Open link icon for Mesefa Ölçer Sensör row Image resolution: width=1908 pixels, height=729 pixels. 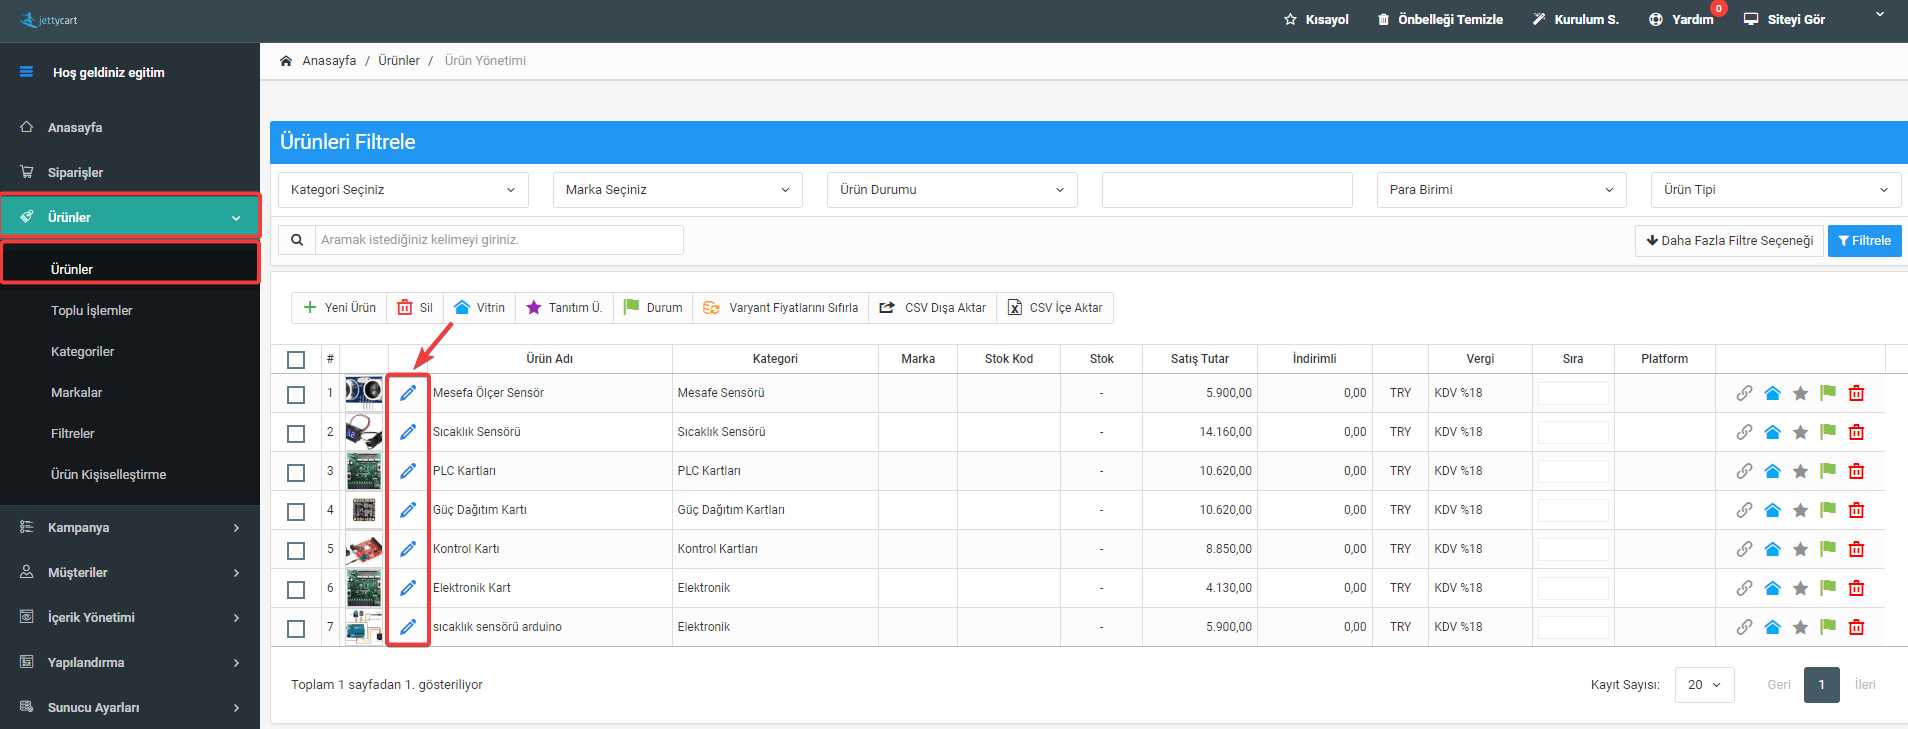[1744, 393]
